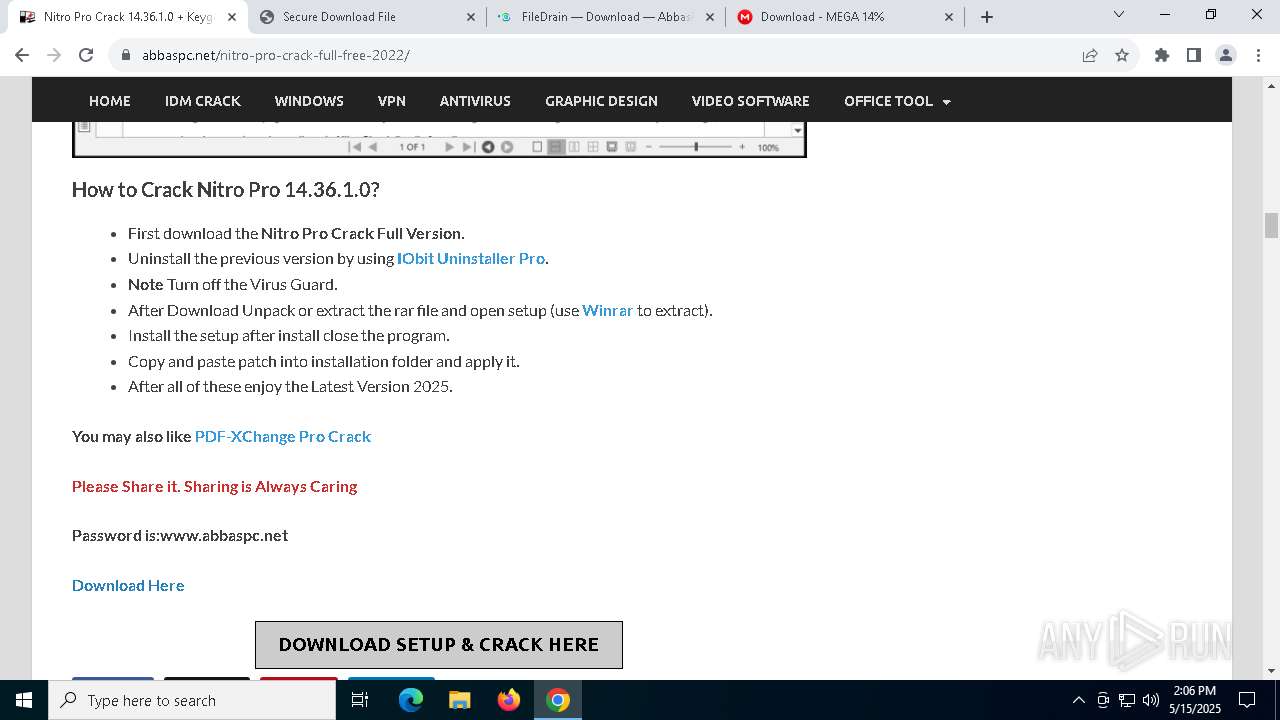
Task: Close the FileDrain Download tab
Action: pos(710,16)
